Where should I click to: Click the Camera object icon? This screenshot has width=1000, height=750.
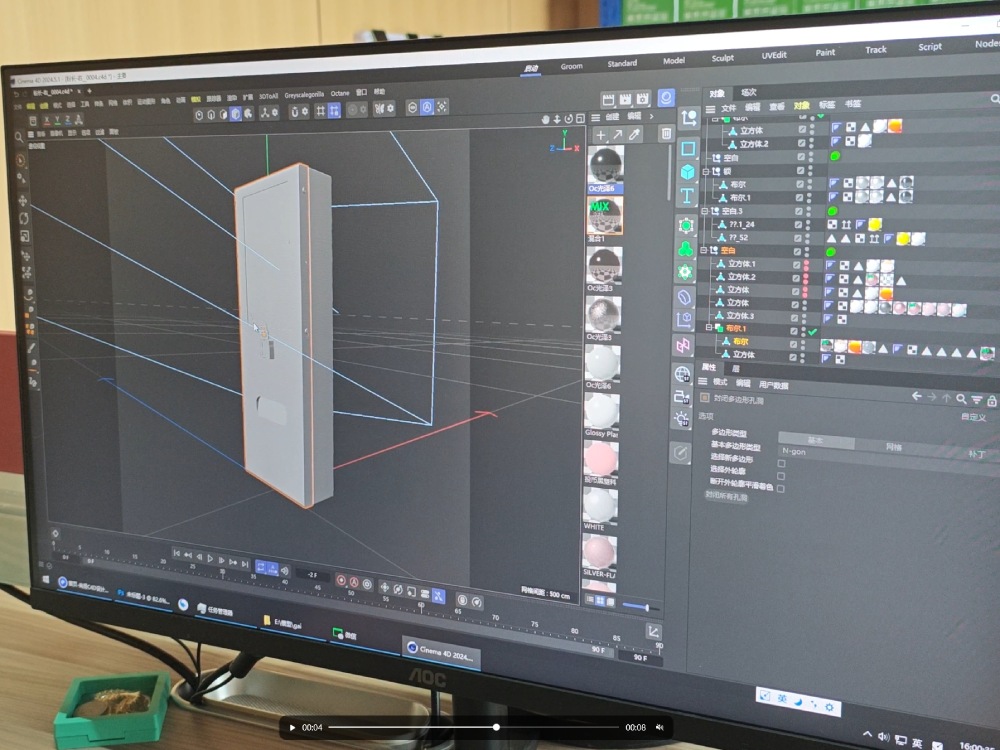point(682,397)
